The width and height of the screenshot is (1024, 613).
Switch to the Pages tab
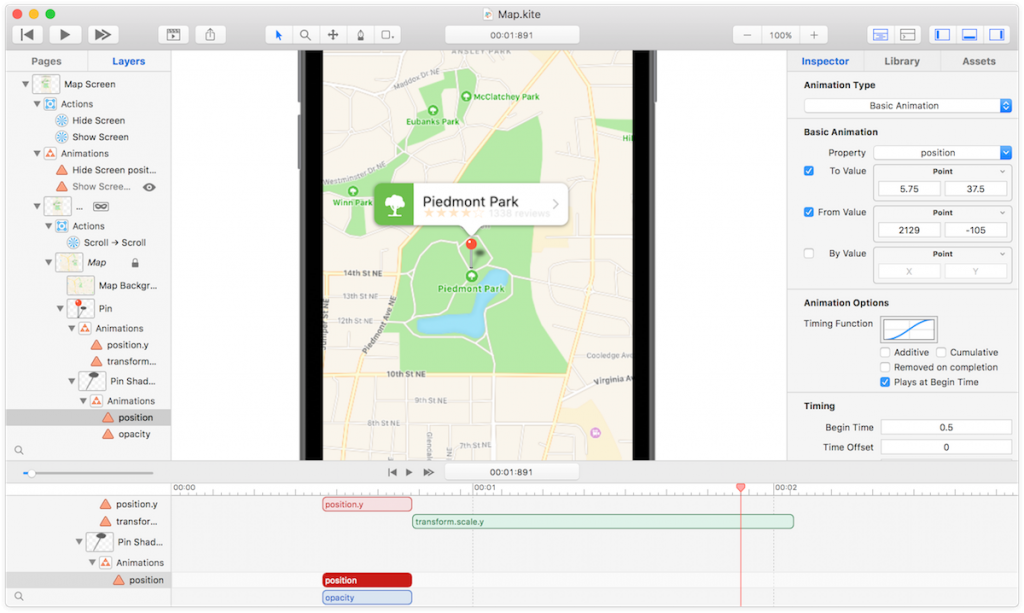pyautogui.click(x=46, y=61)
